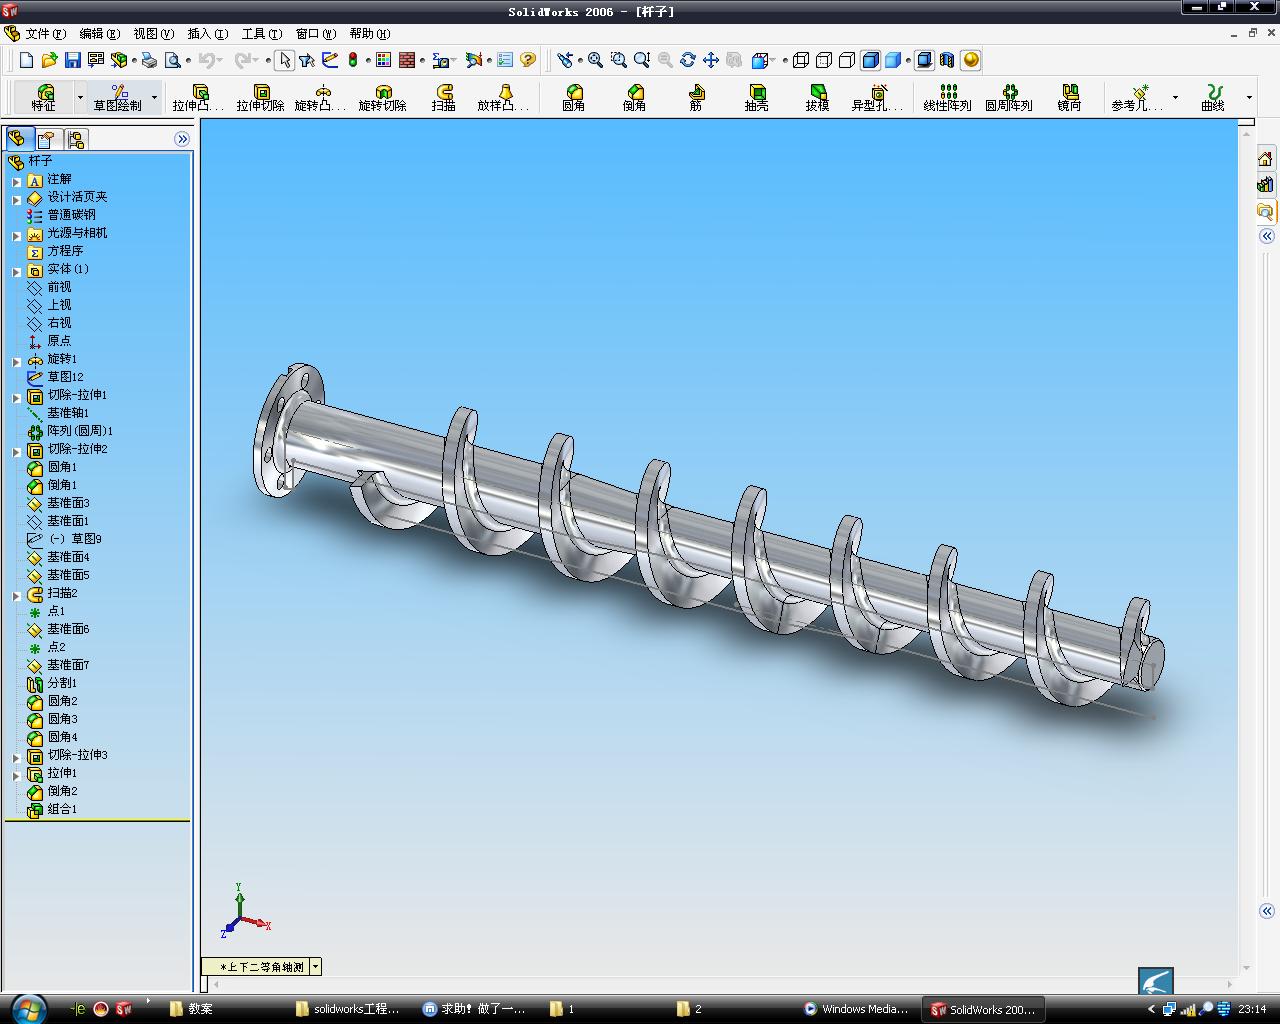The width and height of the screenshot is (1280, 1024).
Task: Toggle the Select arrow tool
Action: click(285, 60)
